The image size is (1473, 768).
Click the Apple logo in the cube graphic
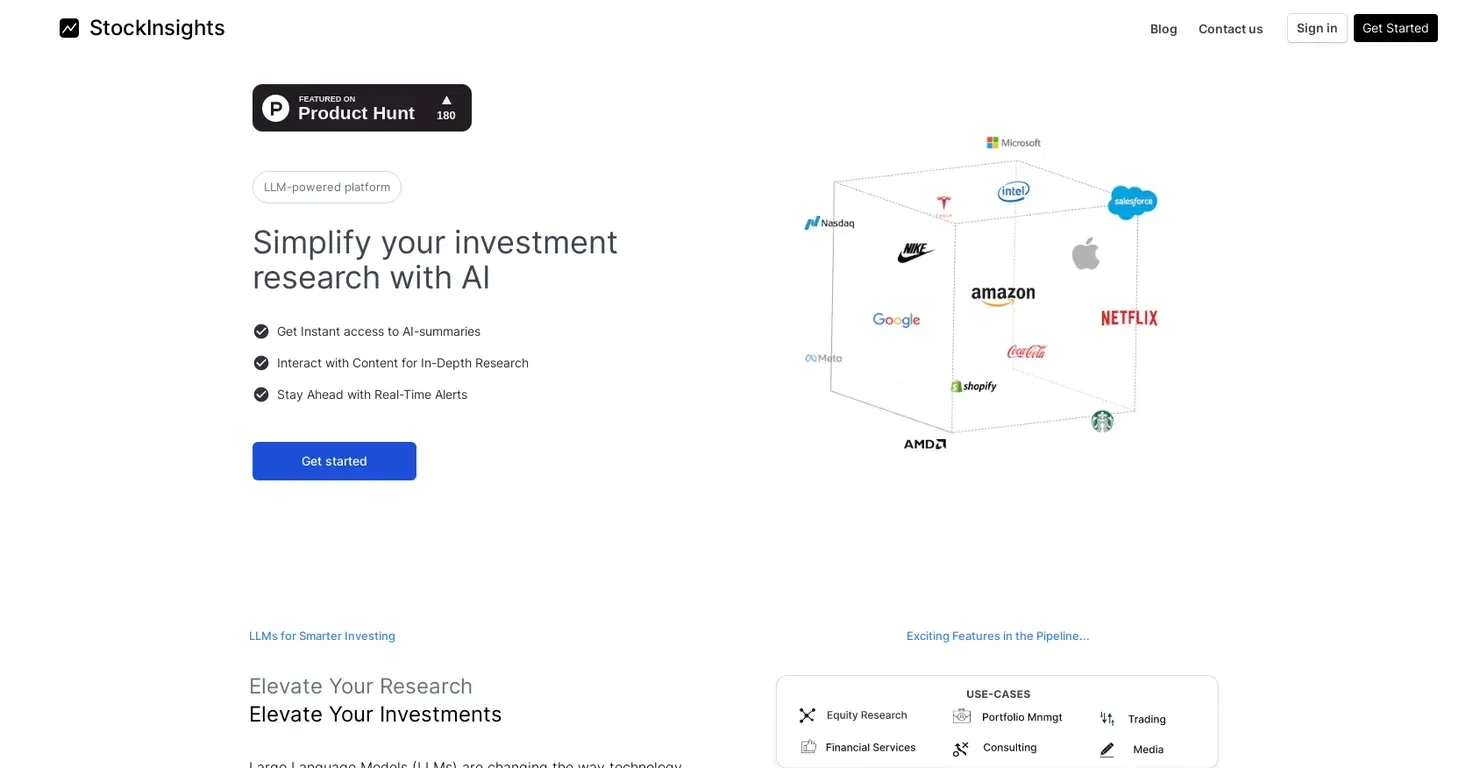(1085, 253)
